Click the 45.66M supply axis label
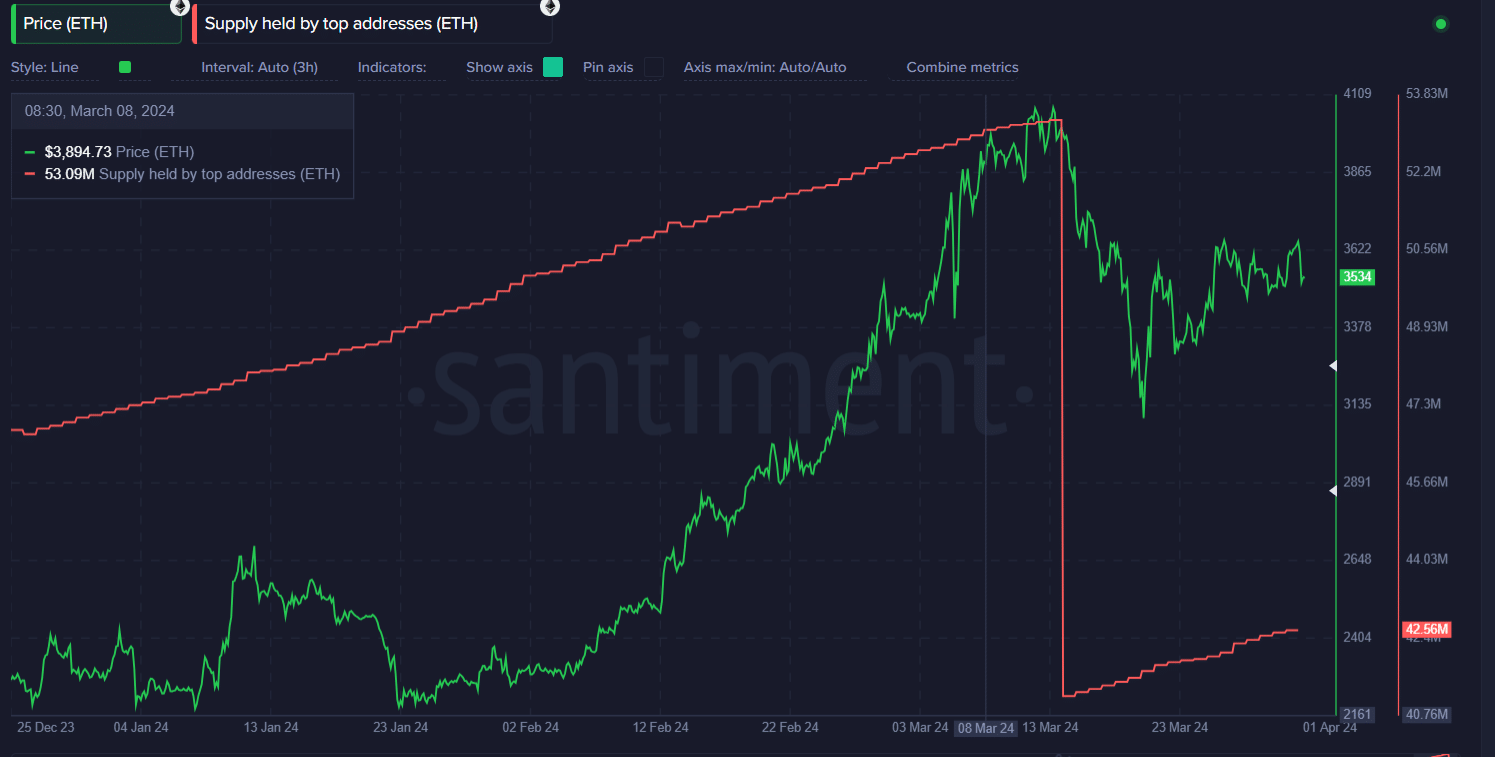Image resolution: width=1495 pixels, height=757 pixels. pyautogui.click(x=1427, y=482)
